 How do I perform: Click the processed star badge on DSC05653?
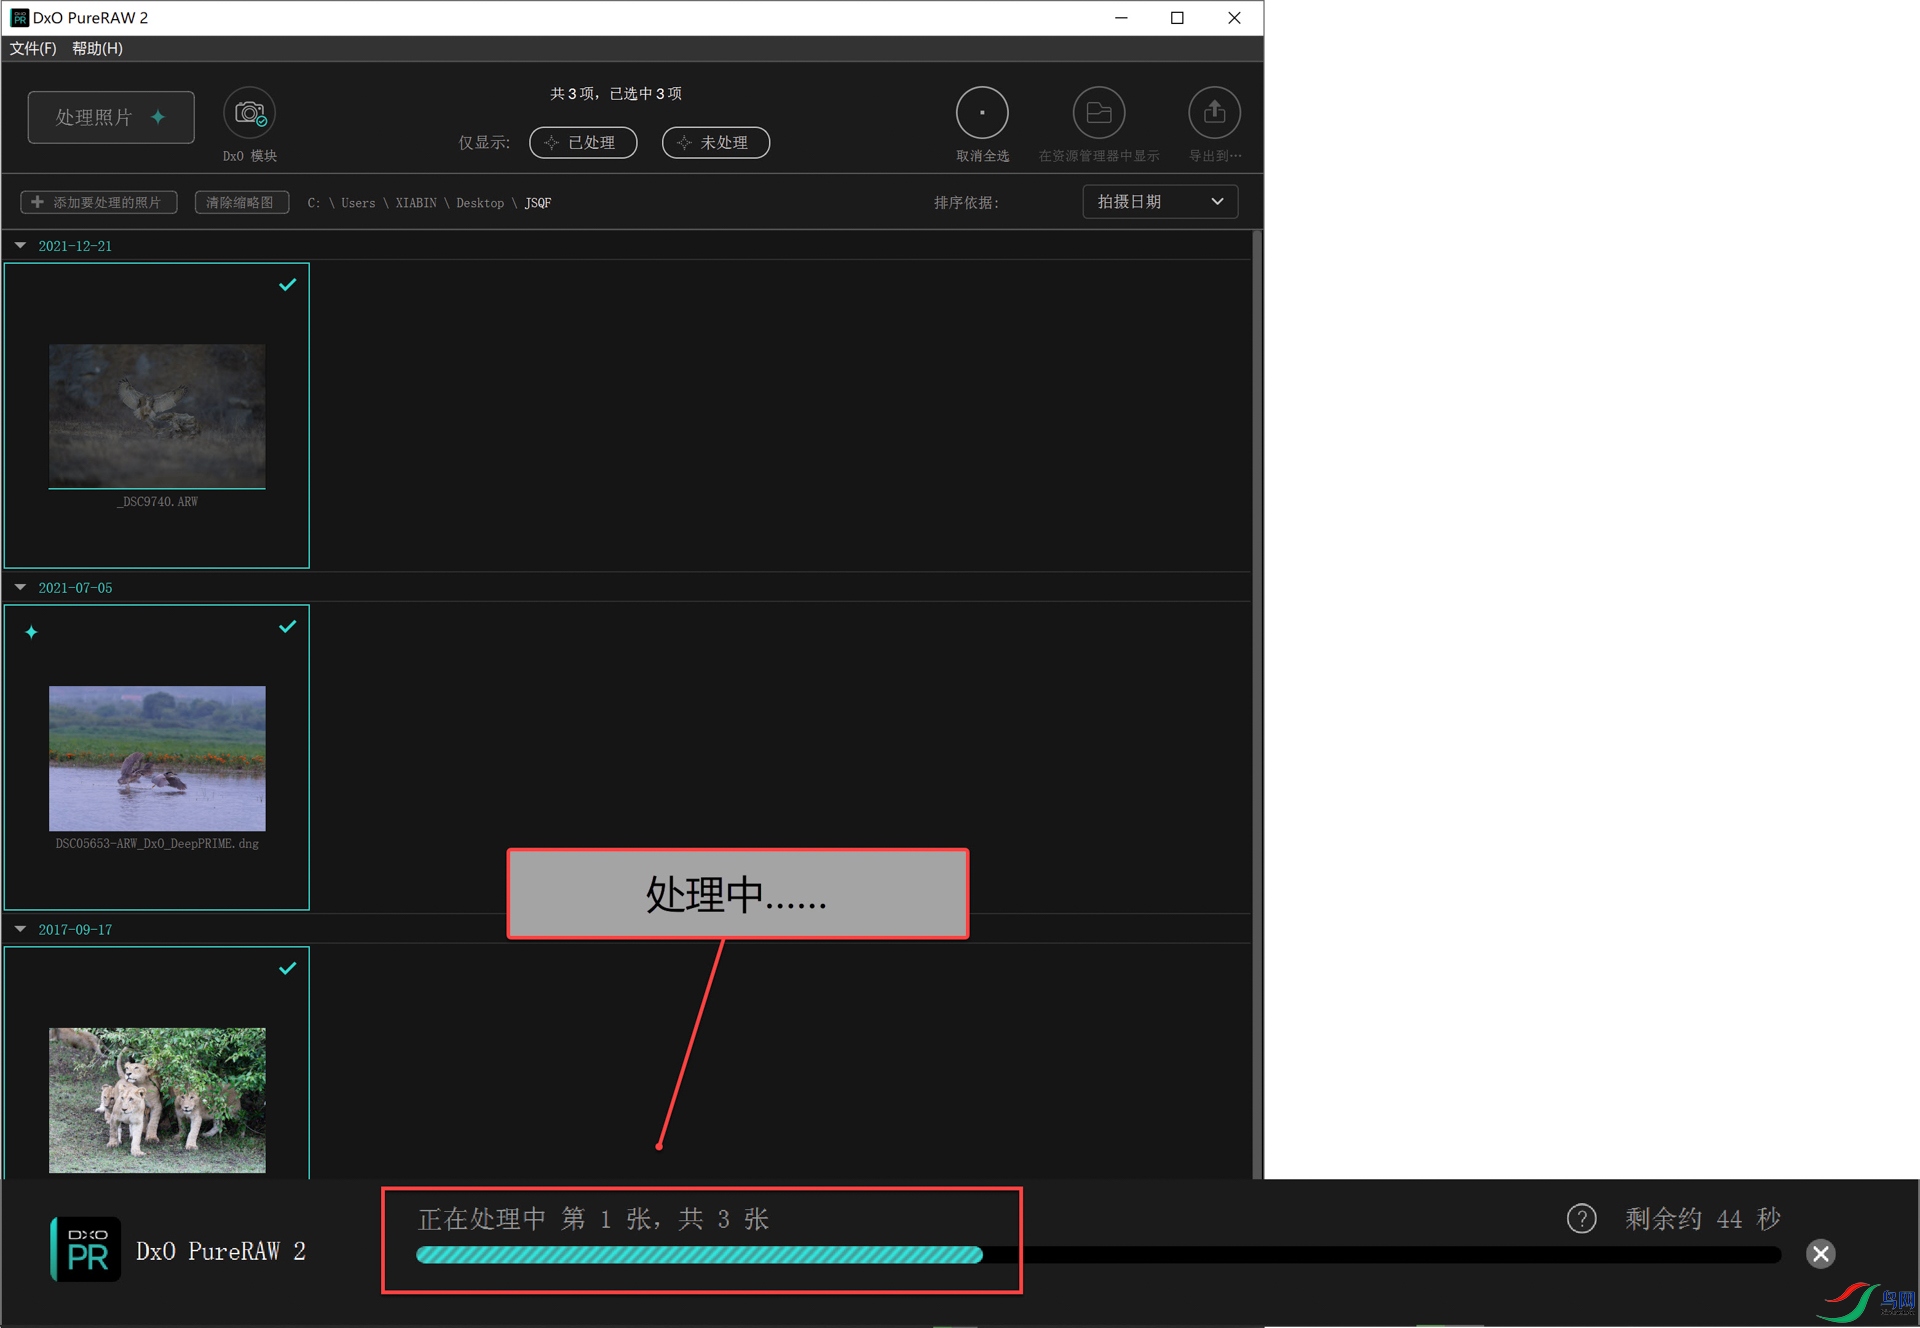click(32, 632)
